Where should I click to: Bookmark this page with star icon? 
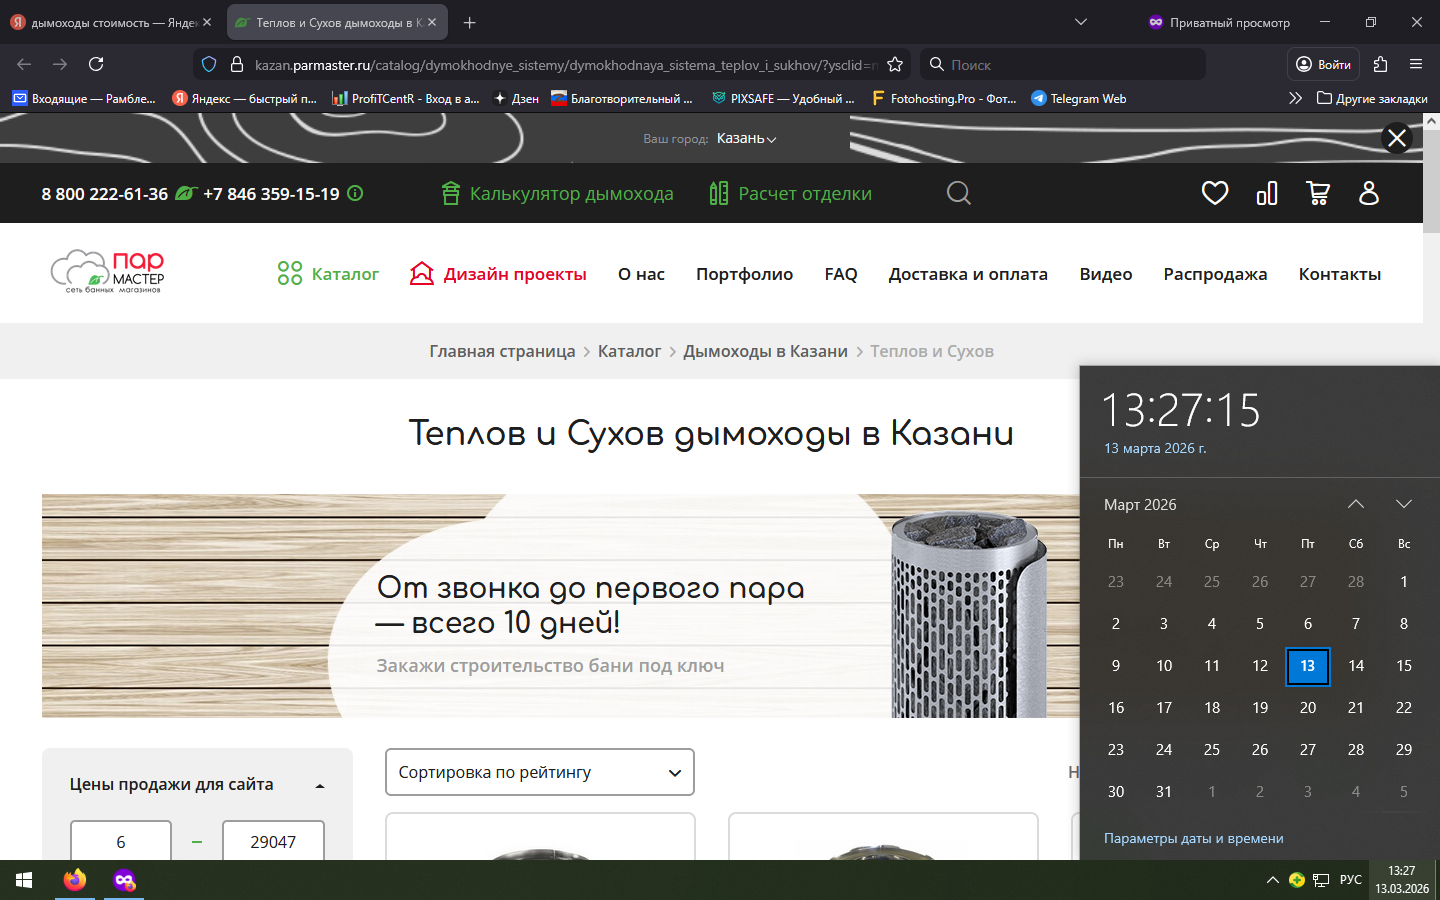[895, 64]
